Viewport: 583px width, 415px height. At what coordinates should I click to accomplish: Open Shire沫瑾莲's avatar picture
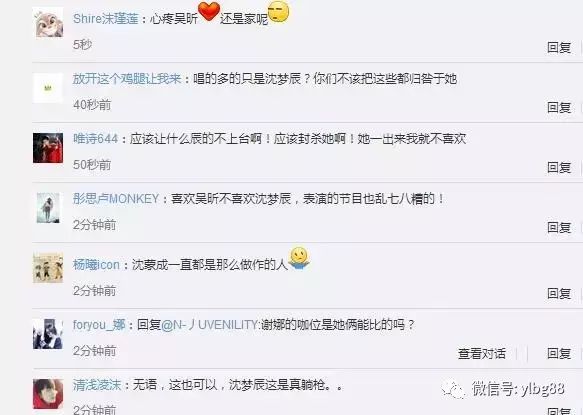click(48, 23)
